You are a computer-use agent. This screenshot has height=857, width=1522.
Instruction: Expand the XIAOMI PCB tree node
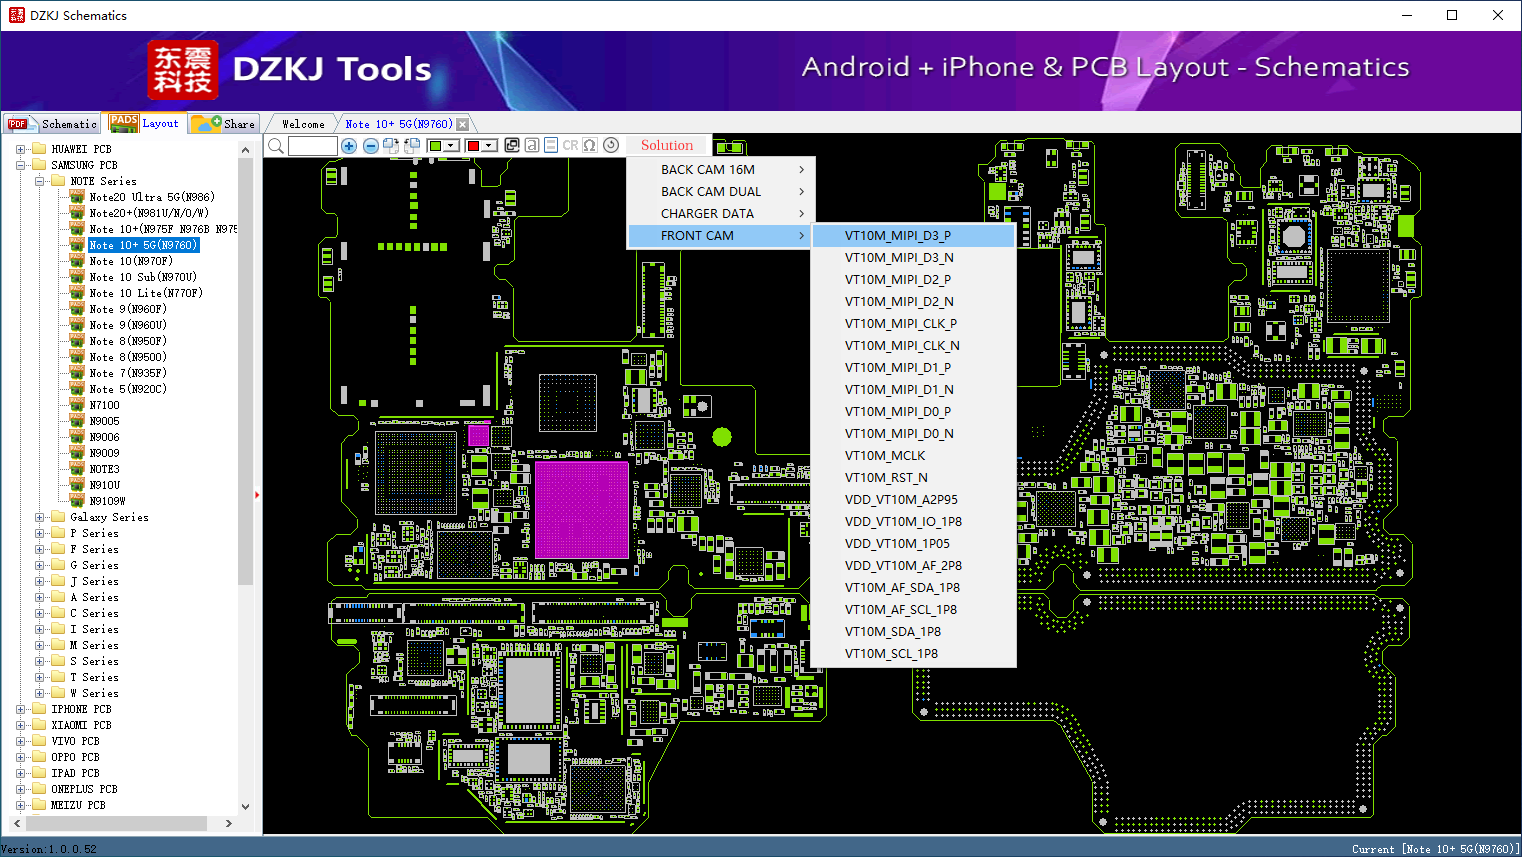pos(21,725)
